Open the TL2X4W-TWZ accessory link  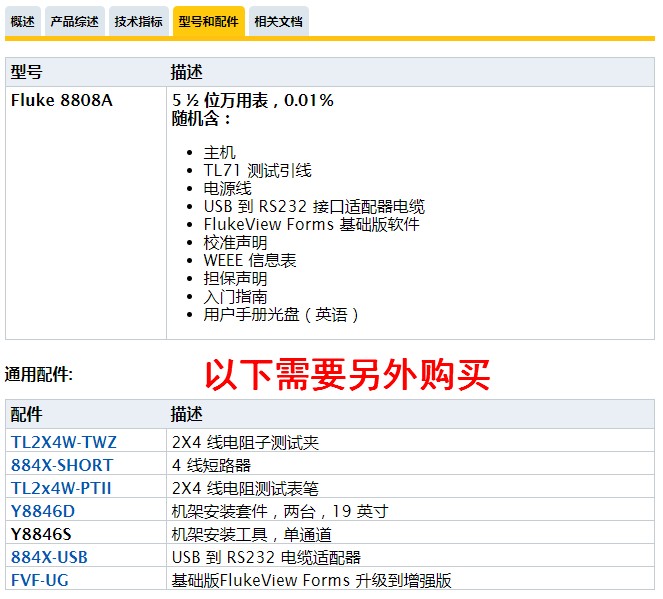click(64, 442)
